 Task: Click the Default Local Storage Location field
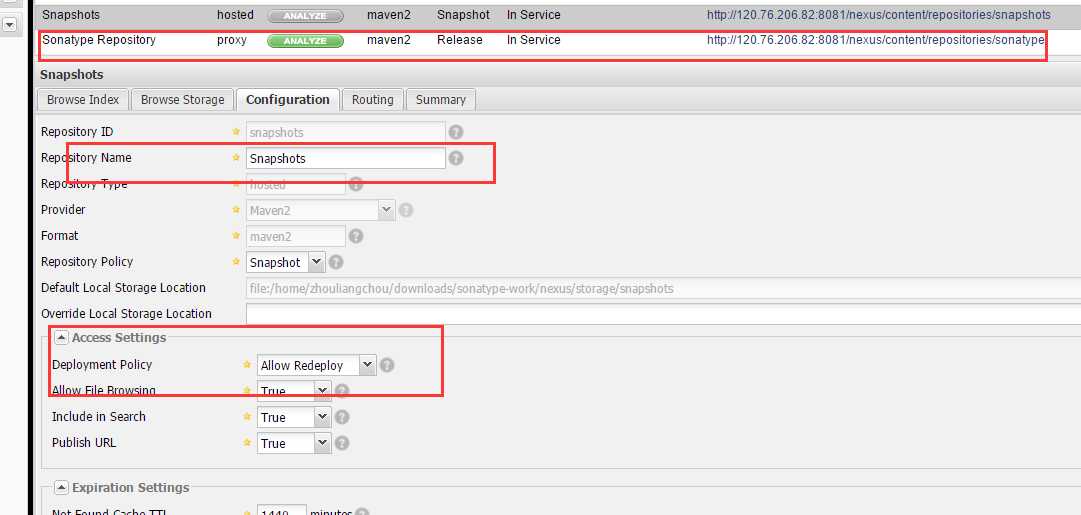(663, 288)
